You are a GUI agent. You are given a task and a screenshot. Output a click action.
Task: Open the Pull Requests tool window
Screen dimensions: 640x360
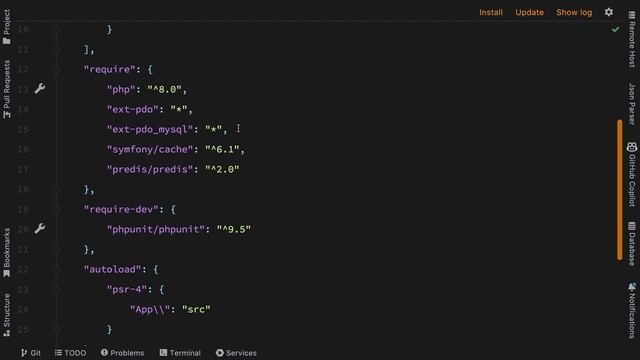click(x=7, y=89)
